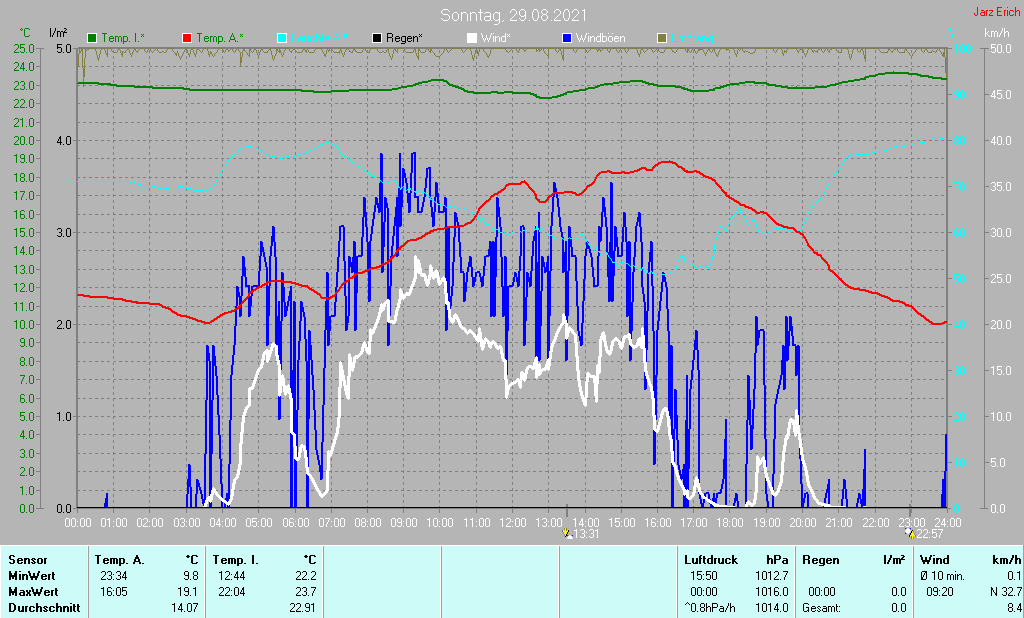
Task: Click the 'l/m²' axis unit label above chart
Action: point(58,33)
